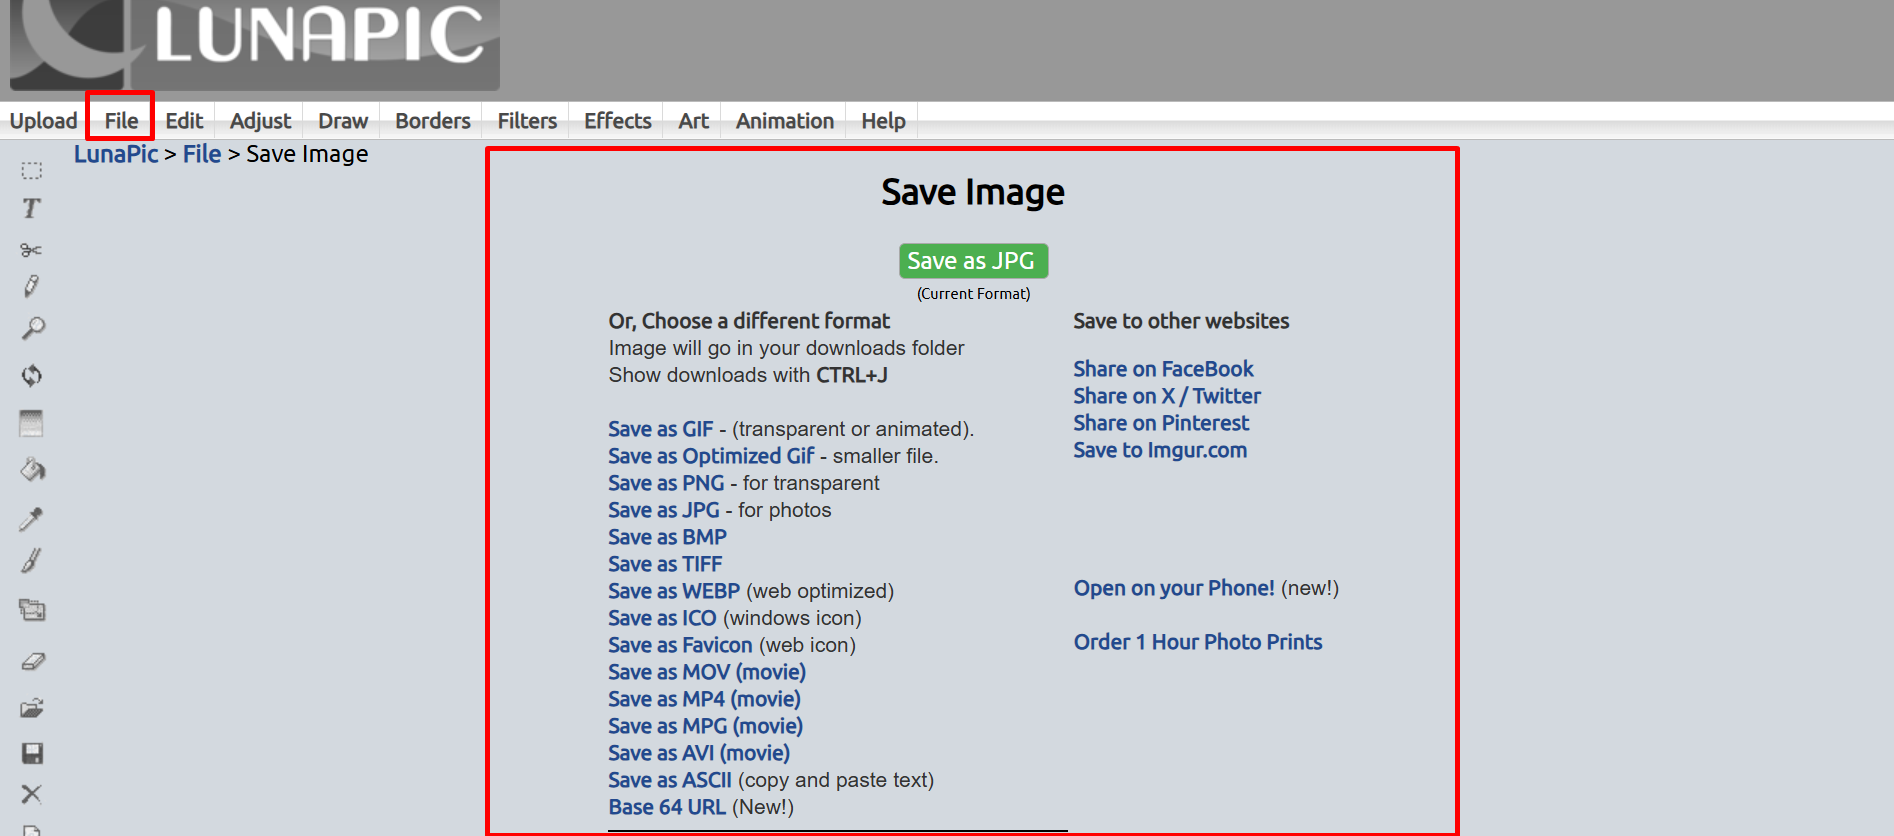
Task: Click the floppy disk save icon
Action: click(x=32, y=753)
